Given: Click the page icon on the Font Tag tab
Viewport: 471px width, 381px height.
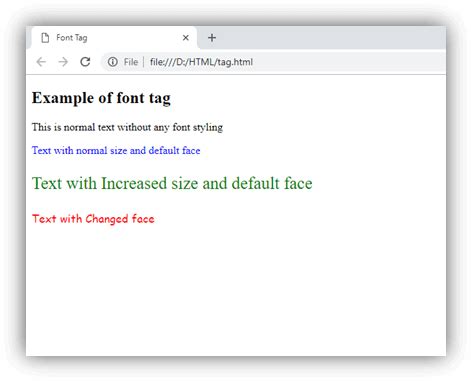Looking at the screenshot, I should click(x=45, y=38).
